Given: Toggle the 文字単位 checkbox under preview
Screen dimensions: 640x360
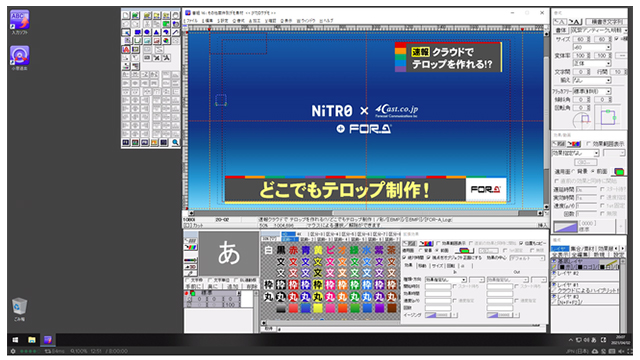Looking at the screenshot, I should 210,280.
